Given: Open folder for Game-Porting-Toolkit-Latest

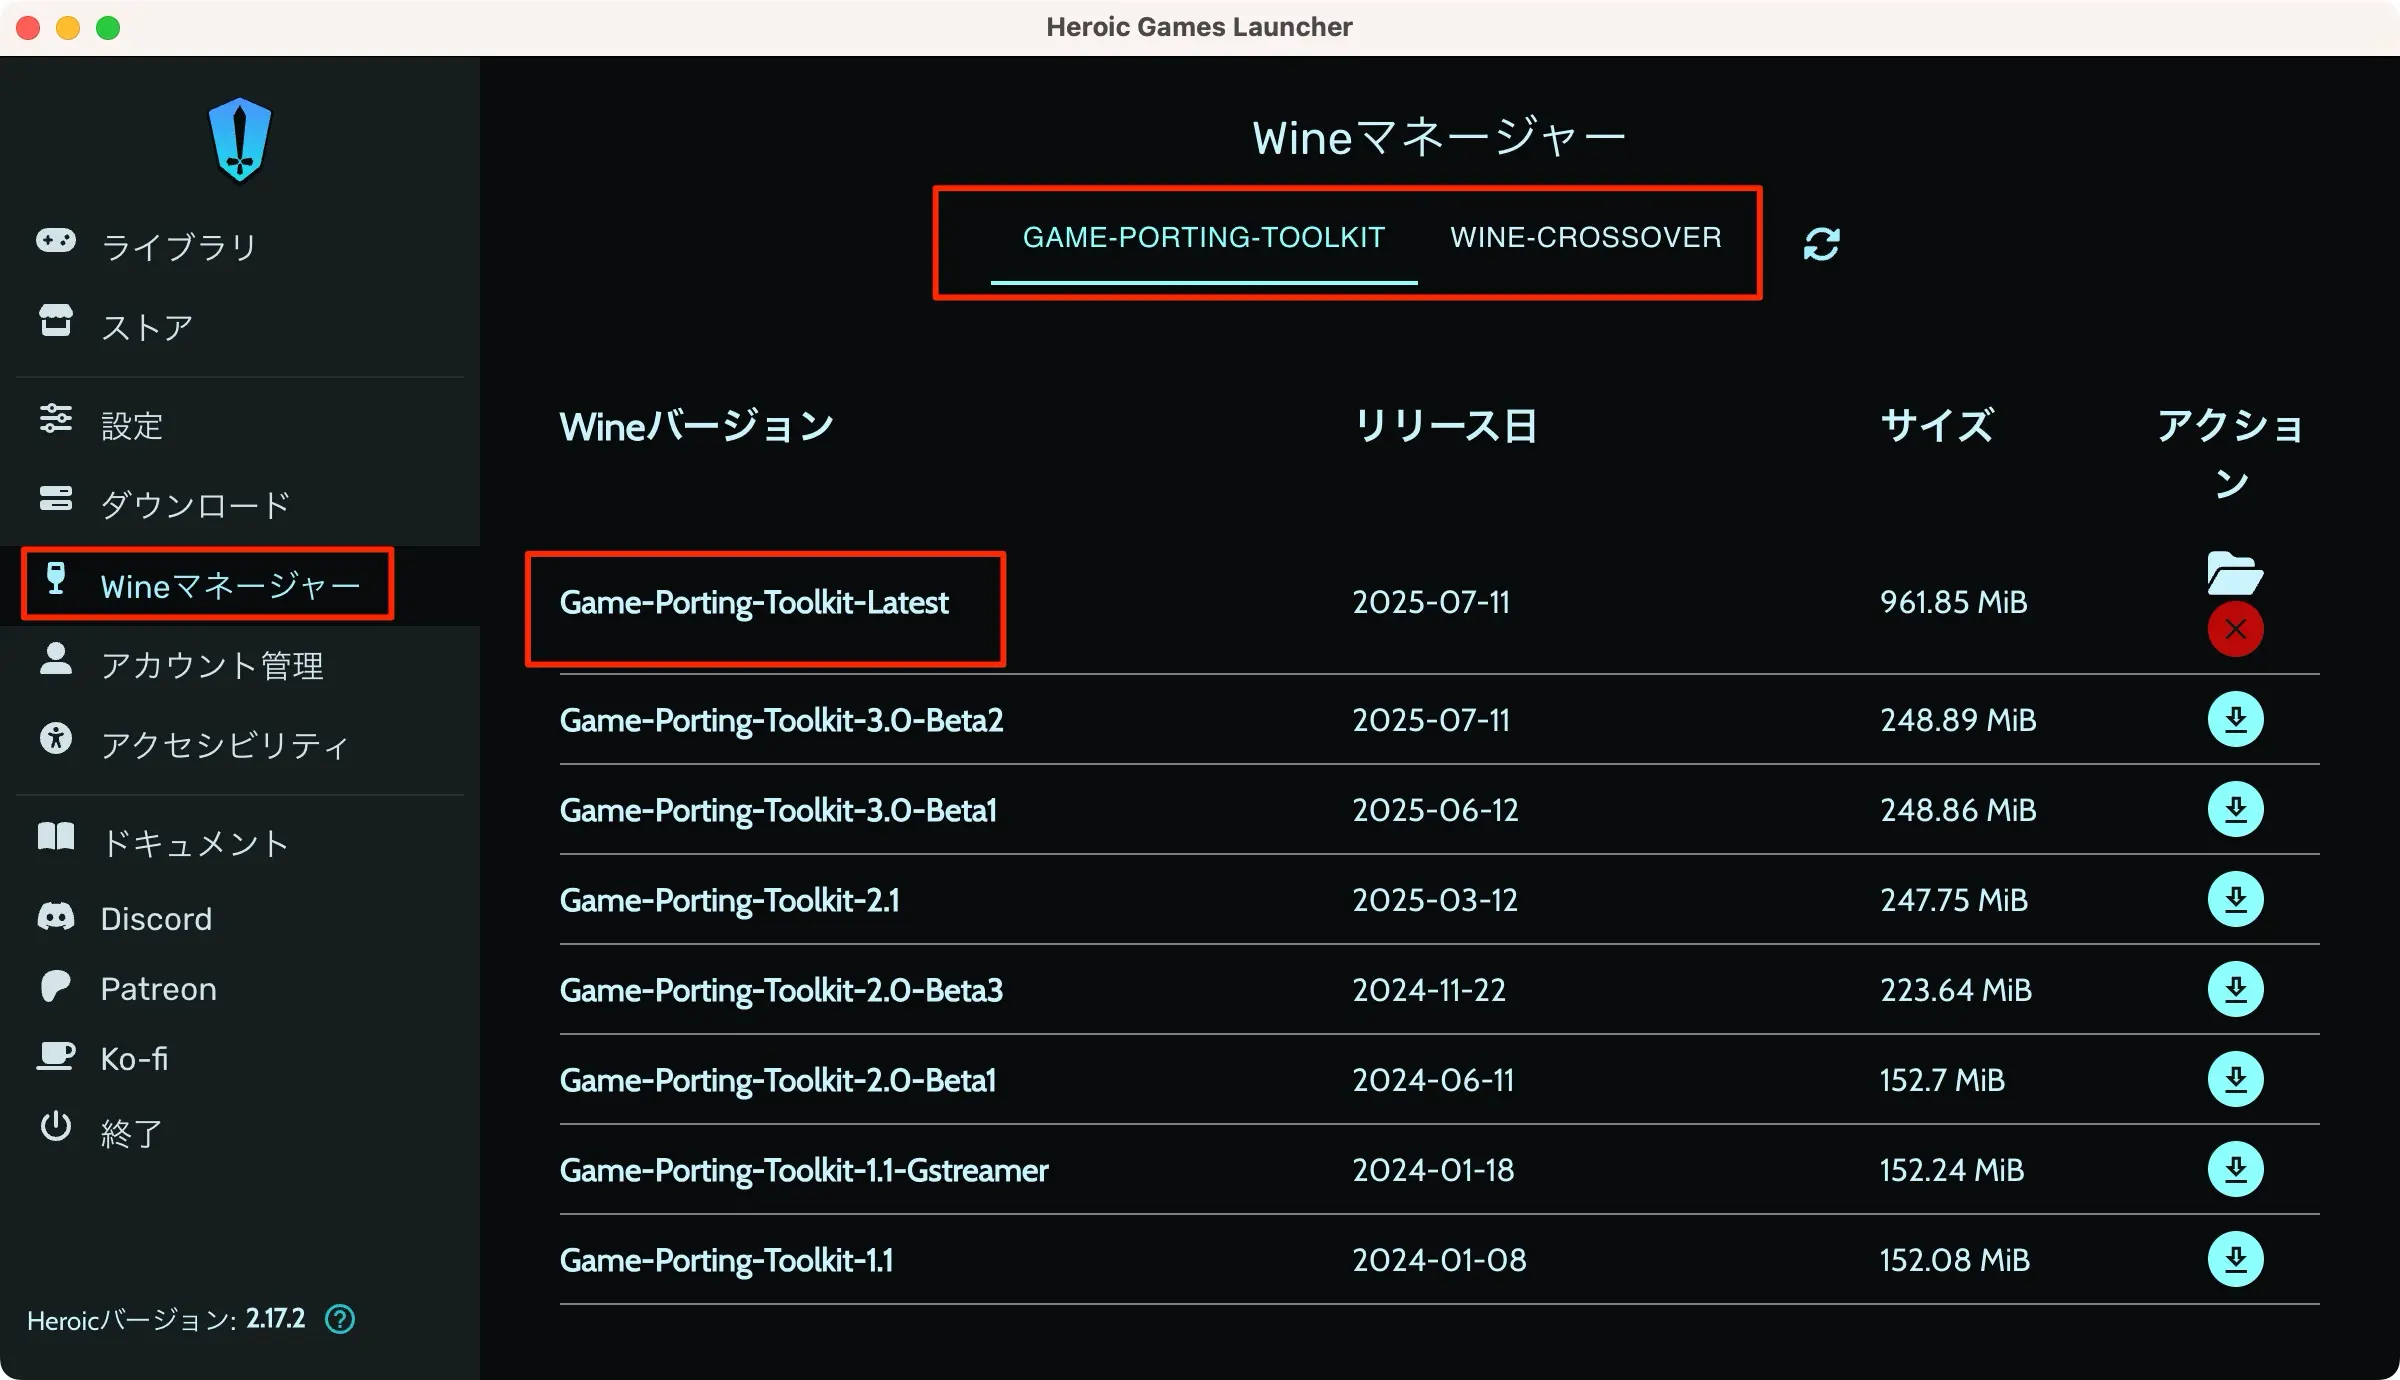Looking at the screenshot, I should [x=2235, y=573].
